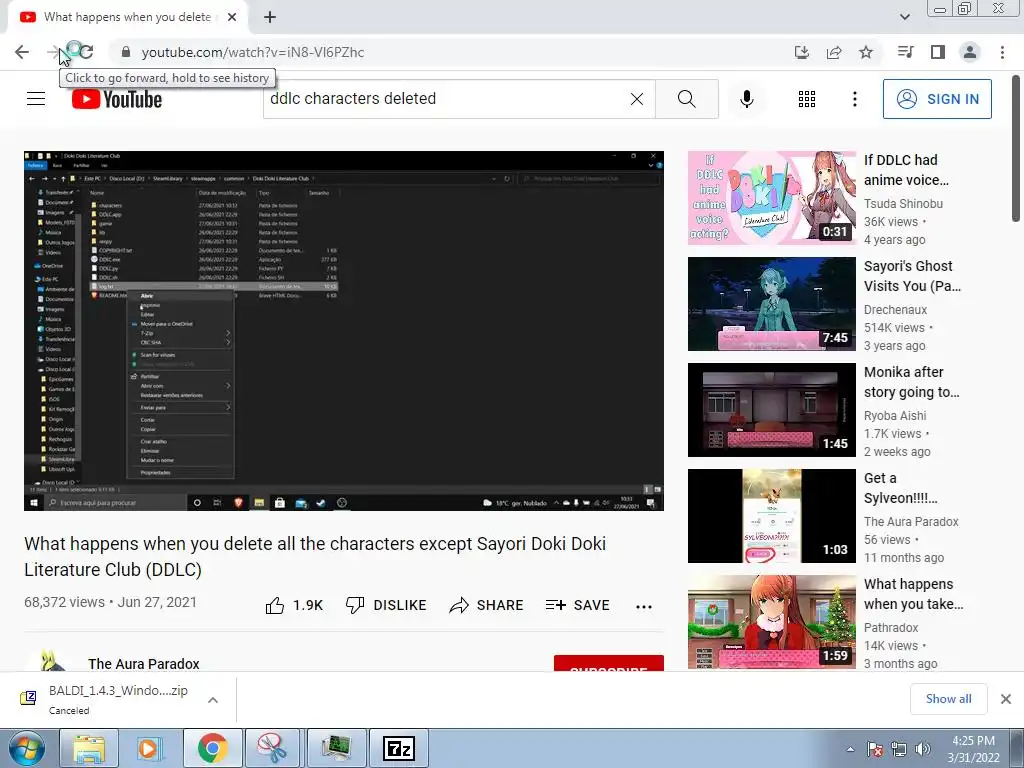Open 'Get a Sylveon' video thumbnail
This screenshot has height=768, width=1024.
(771, 515)
